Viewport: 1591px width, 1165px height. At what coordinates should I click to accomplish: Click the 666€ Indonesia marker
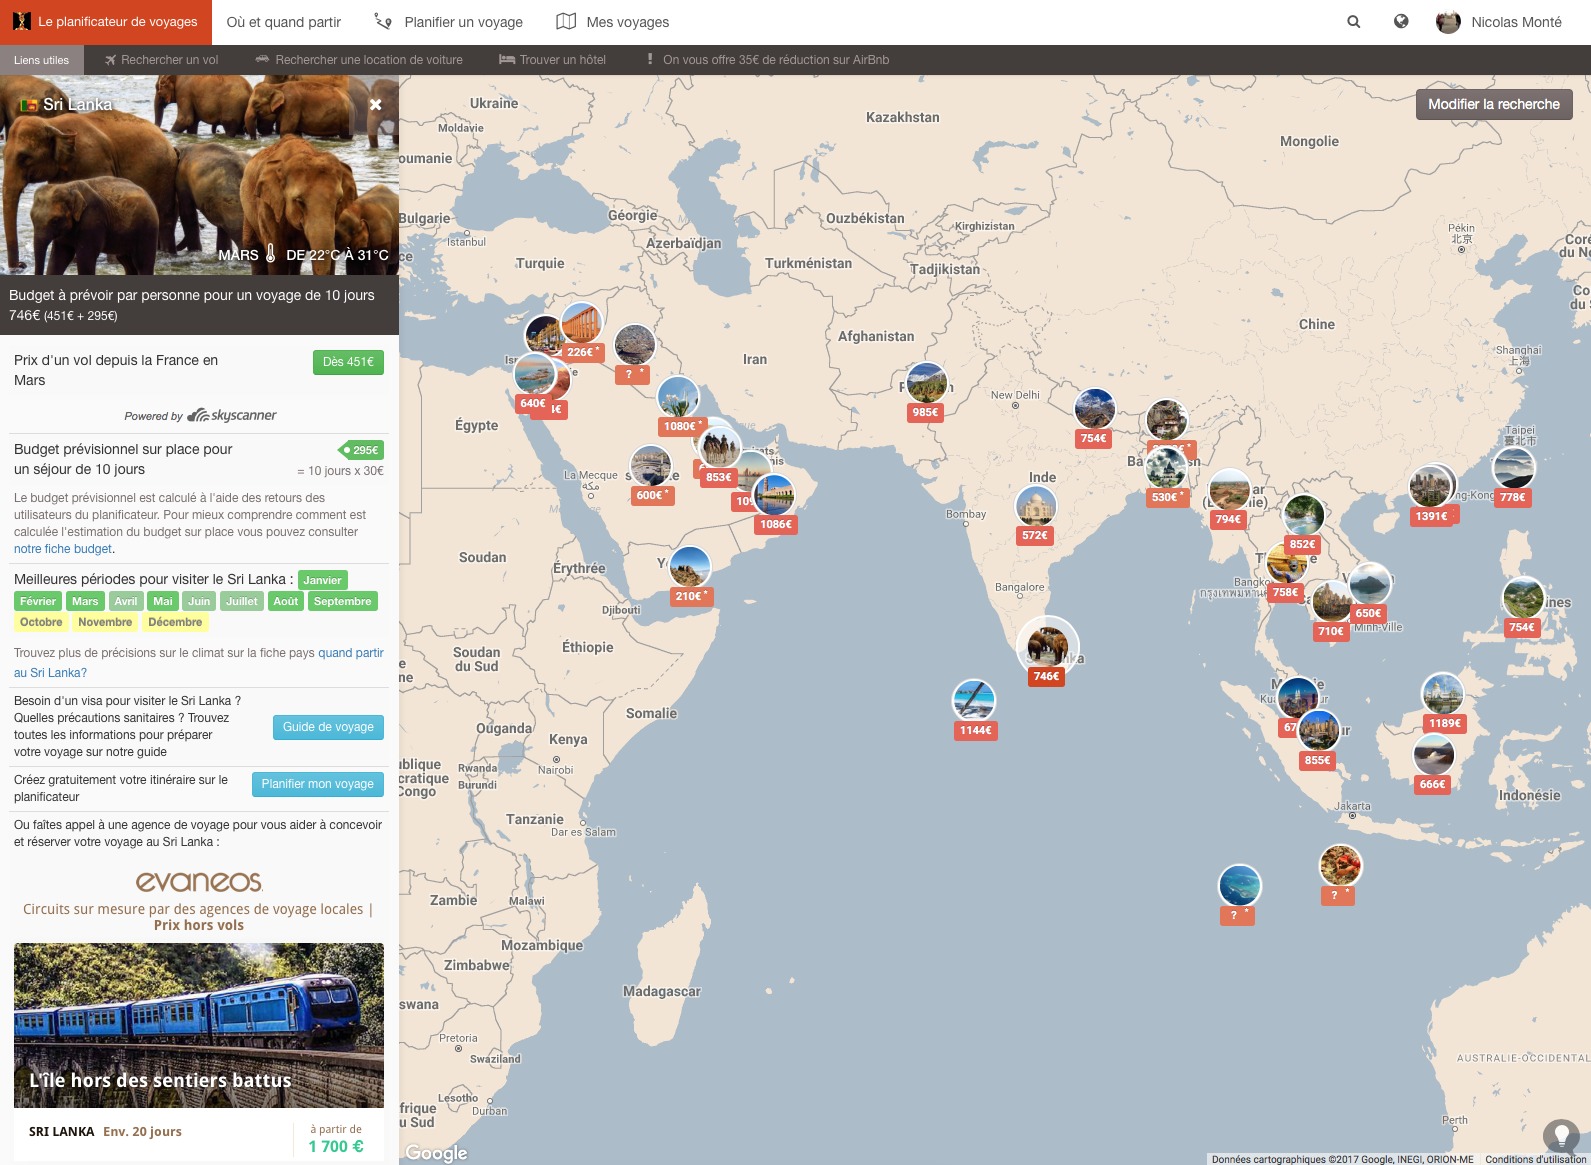tap(1433, 763)
